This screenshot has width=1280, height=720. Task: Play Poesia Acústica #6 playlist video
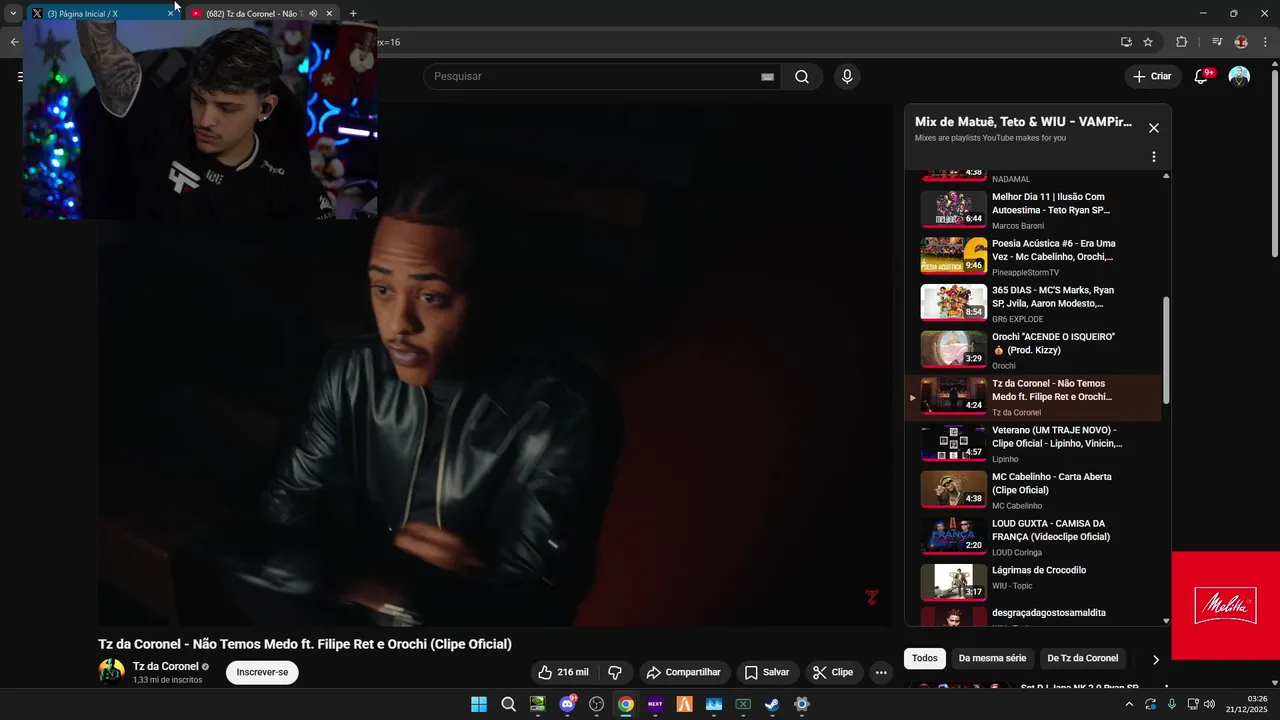coord(1034,257)
